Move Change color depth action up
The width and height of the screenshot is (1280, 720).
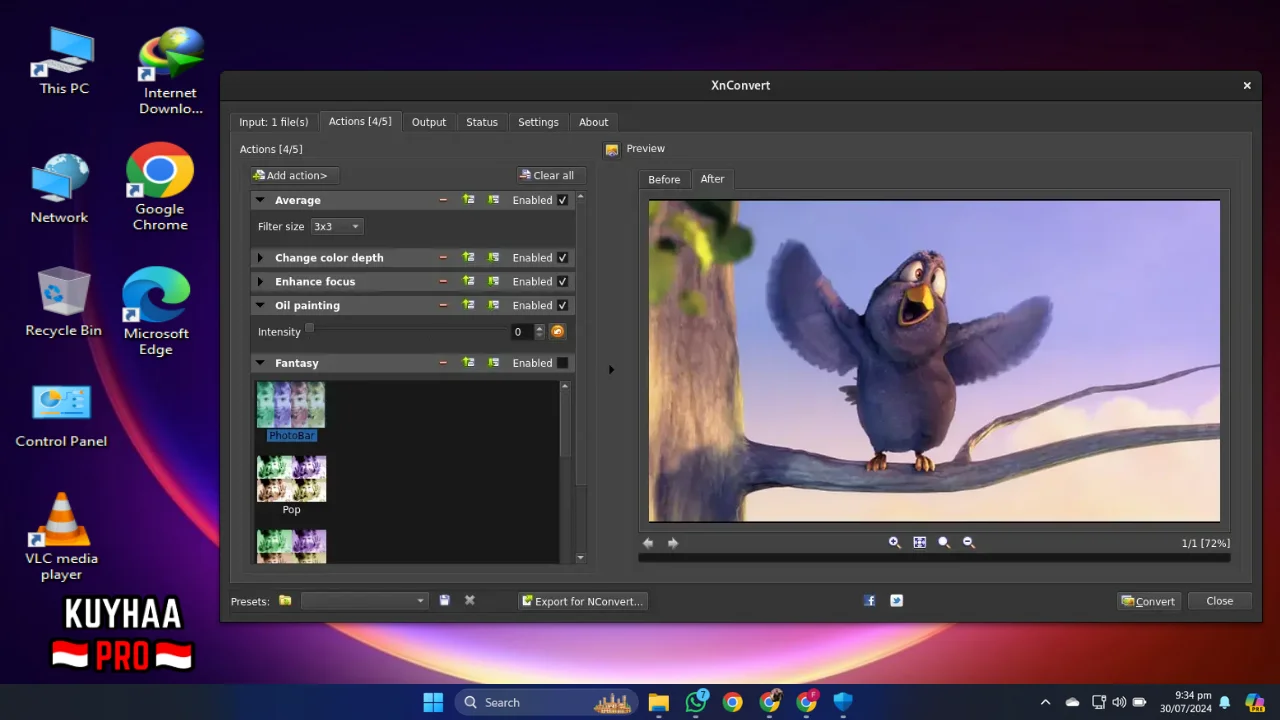pyautogui.click(x=468, y=257)
